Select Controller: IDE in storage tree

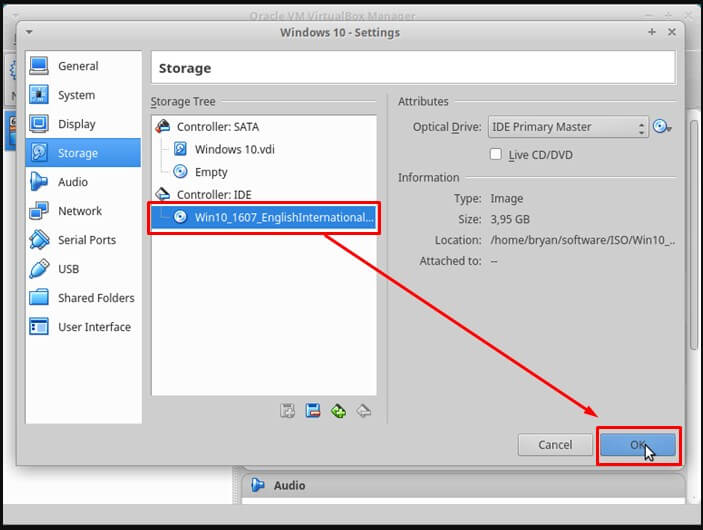click(x=264, y=195)
